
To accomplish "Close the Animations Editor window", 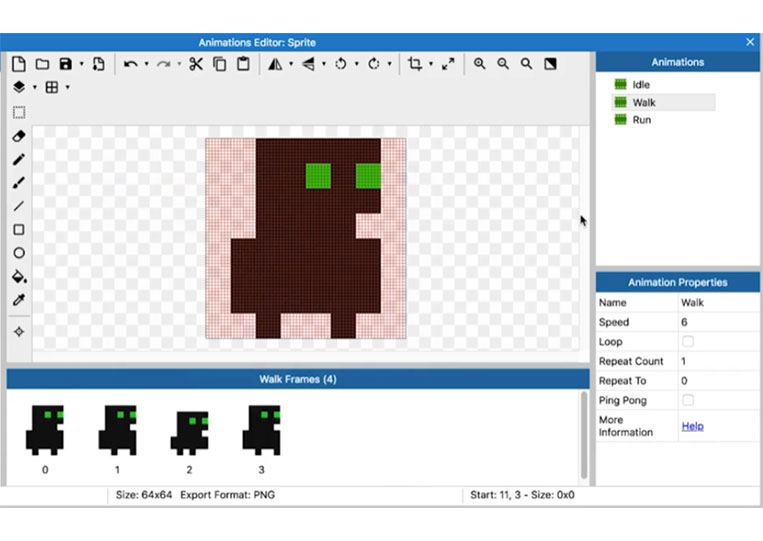I will click(750, 42).
